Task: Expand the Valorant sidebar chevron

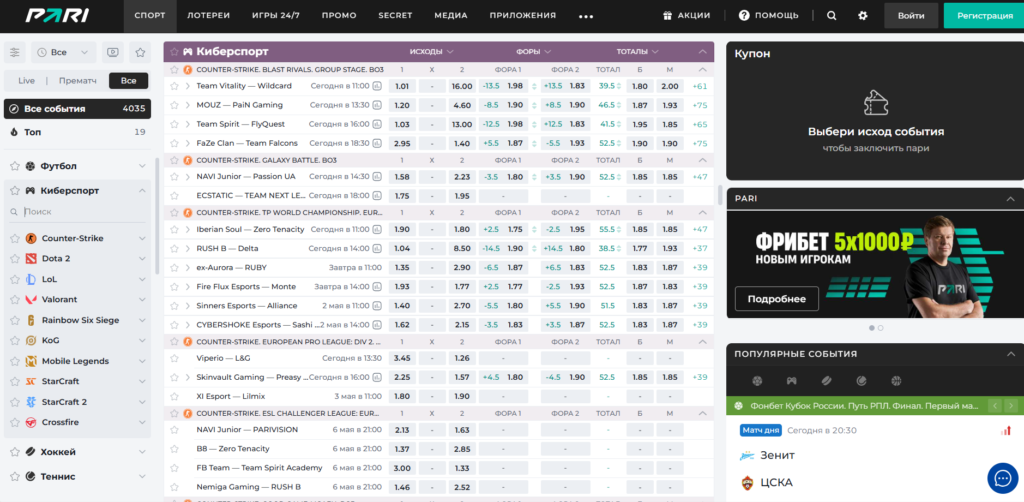Action: point(142,300)
